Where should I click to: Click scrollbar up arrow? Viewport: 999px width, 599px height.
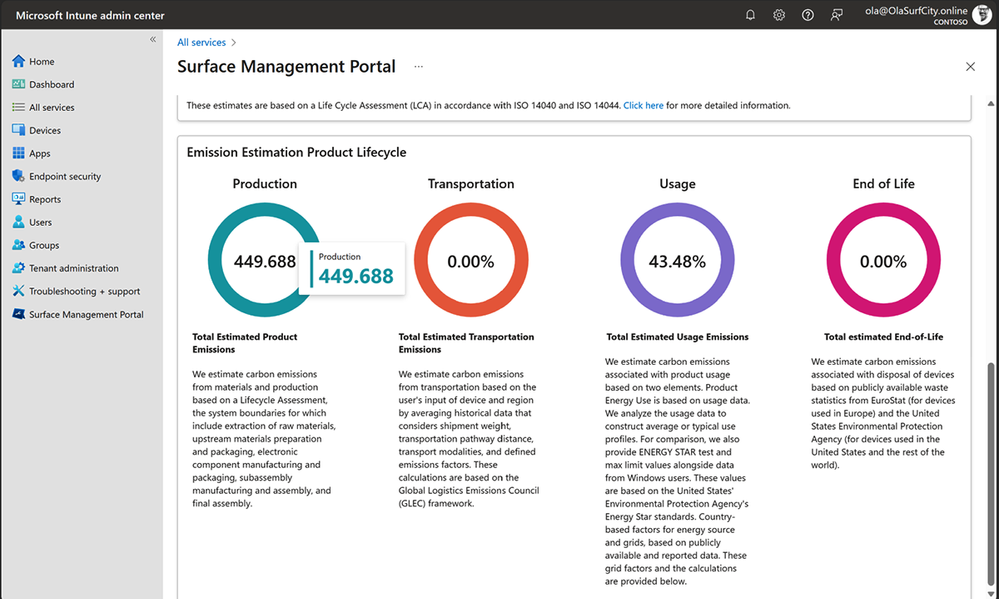(x=991, y=103)
